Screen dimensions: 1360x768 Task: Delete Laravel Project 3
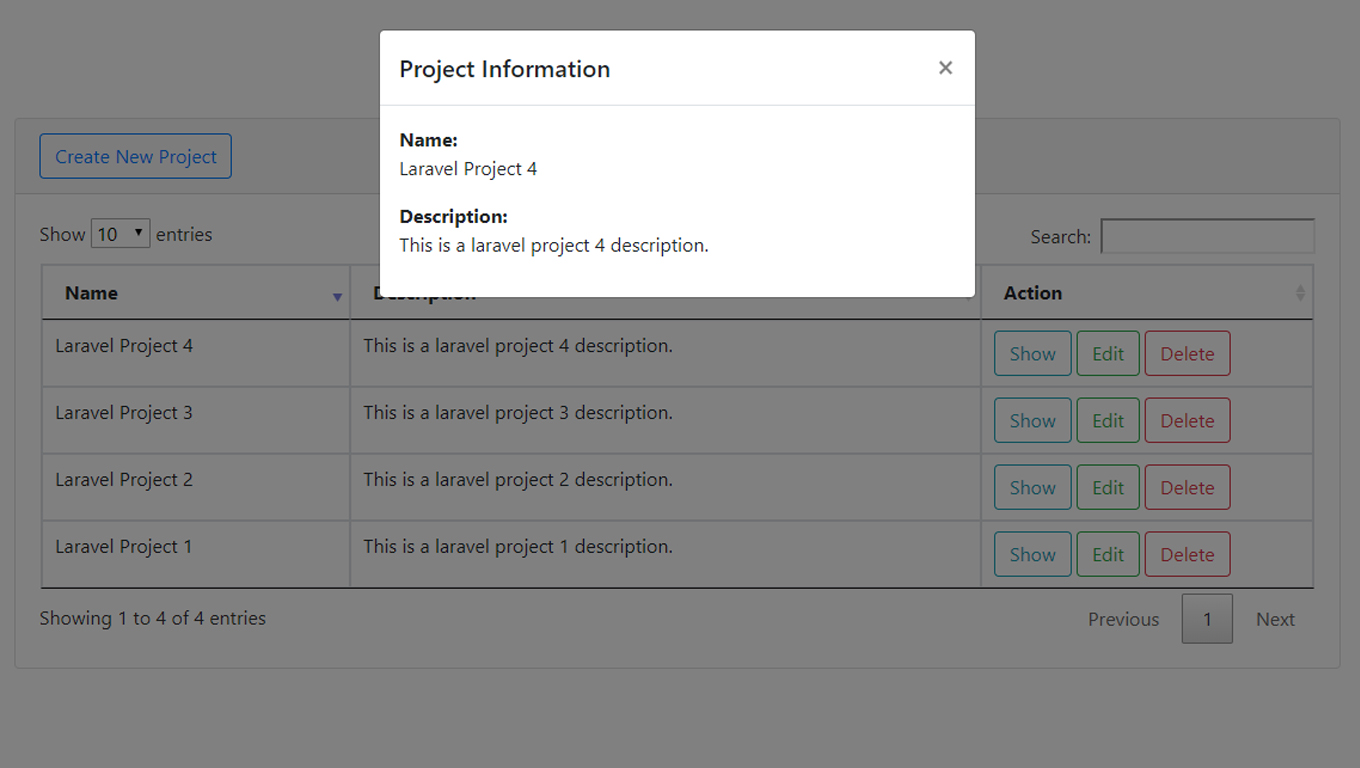tap(1187, 421)
